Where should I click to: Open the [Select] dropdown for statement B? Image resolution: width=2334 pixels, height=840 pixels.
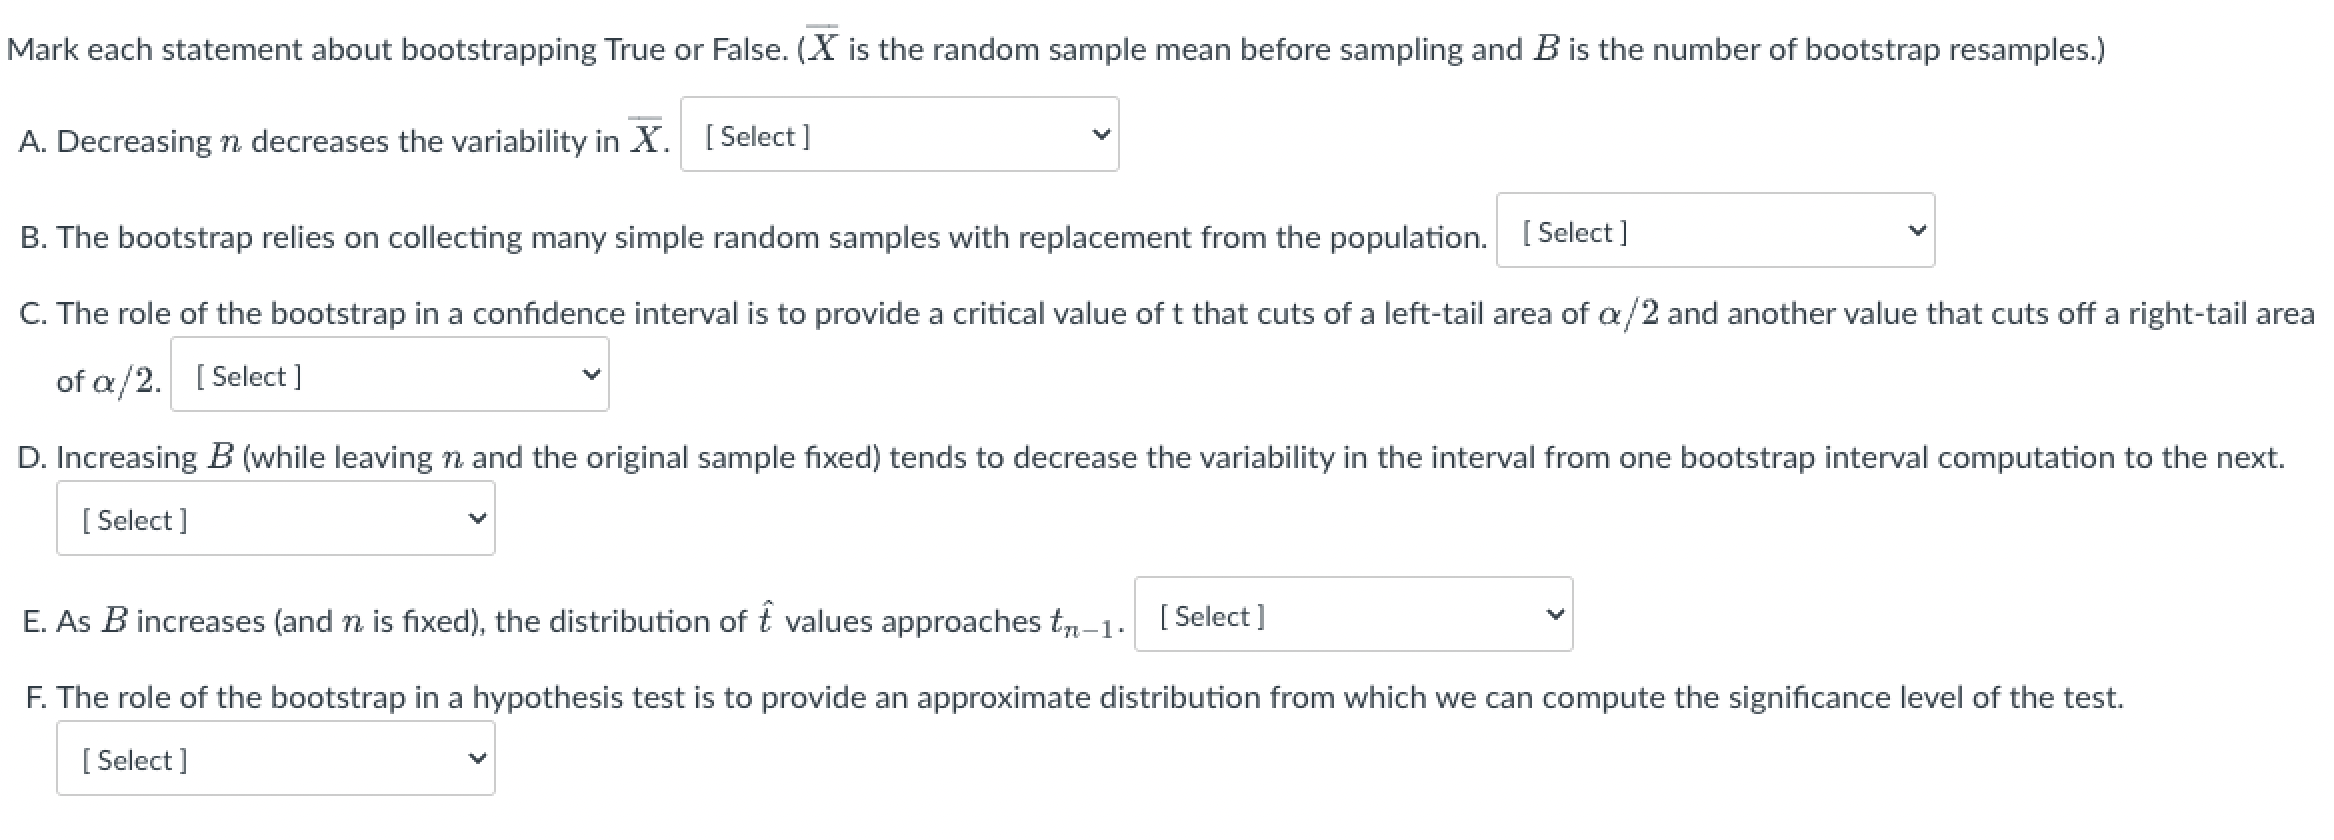tap(1714, 231)
